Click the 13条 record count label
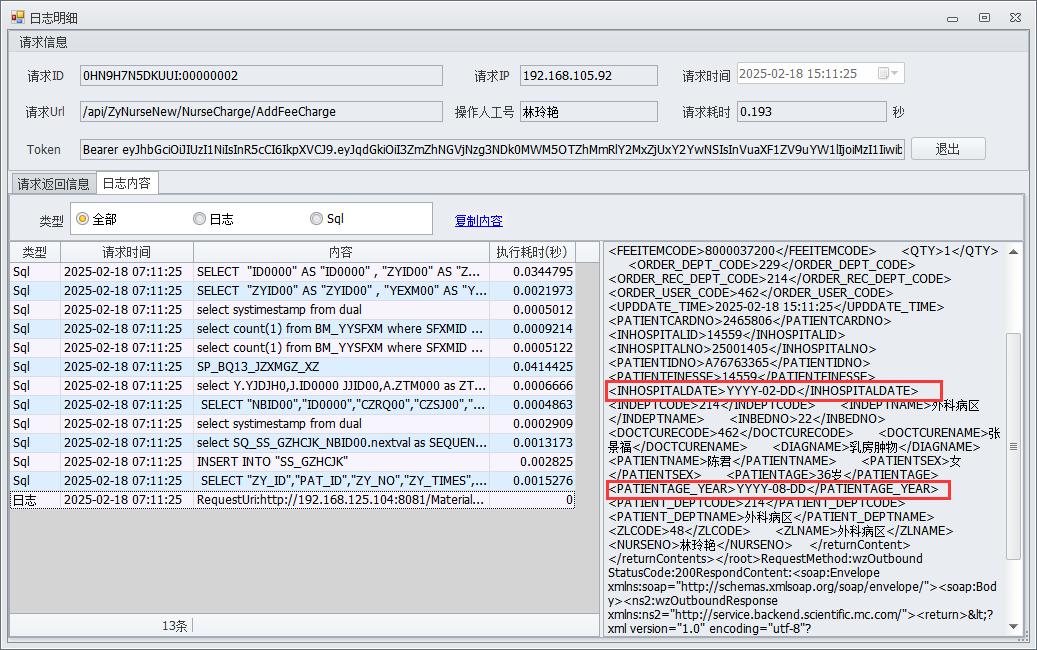Screen dimensions: 1037x650 [x=175, y=626]
